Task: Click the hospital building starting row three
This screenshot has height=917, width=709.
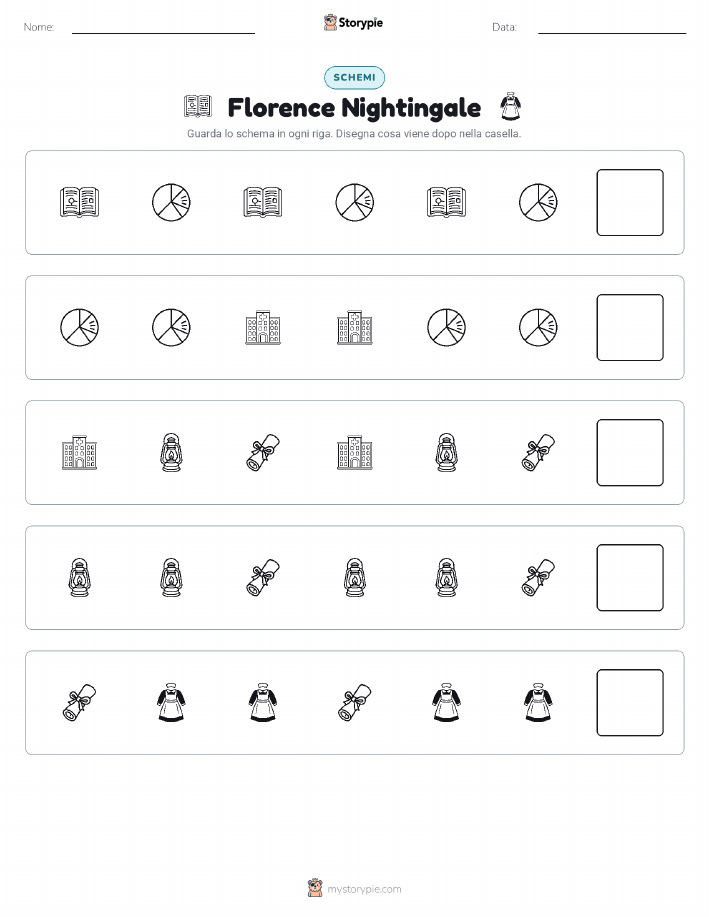Action: [80, 452]
